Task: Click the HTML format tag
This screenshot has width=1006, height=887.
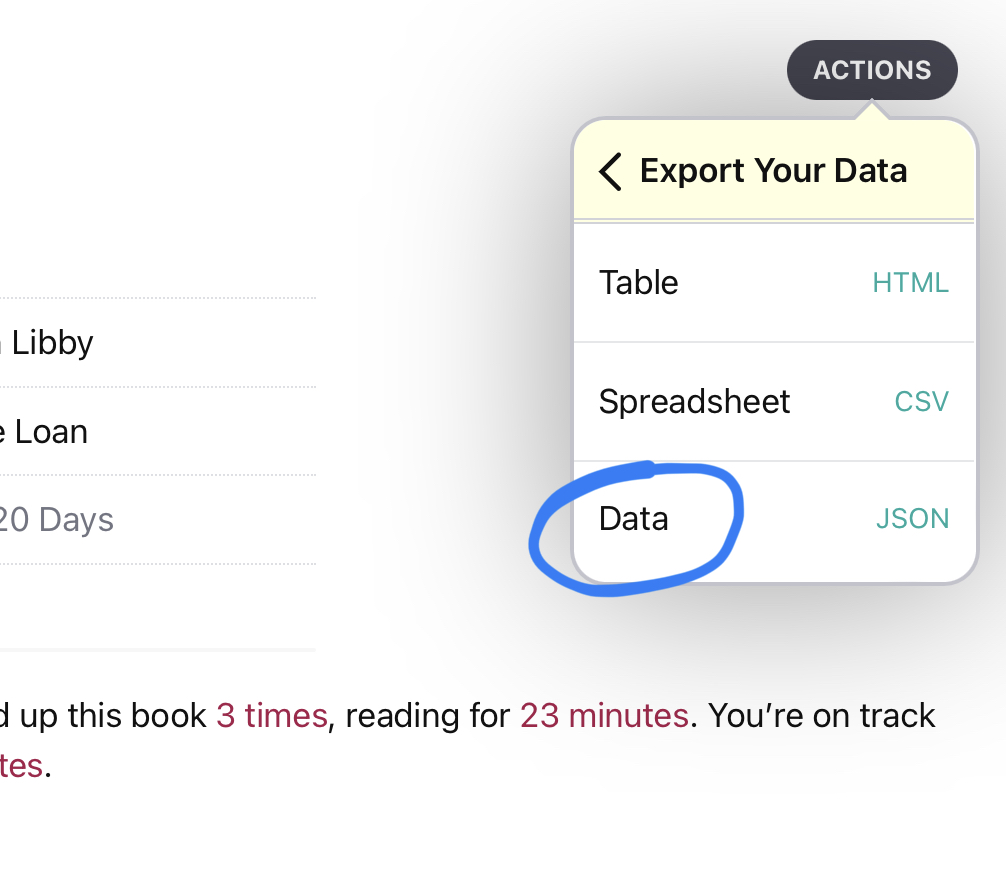Action: [x=910, y=283]
